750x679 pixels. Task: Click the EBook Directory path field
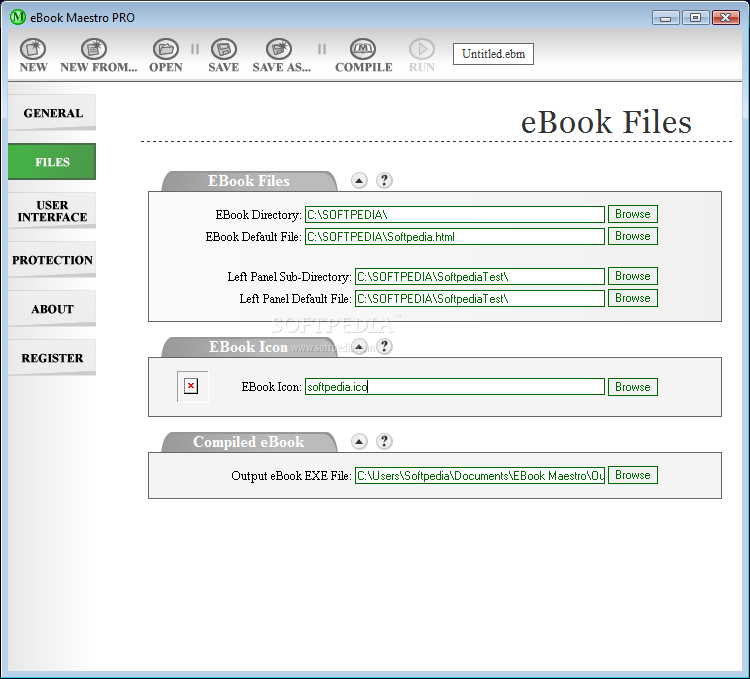(455, 214)
